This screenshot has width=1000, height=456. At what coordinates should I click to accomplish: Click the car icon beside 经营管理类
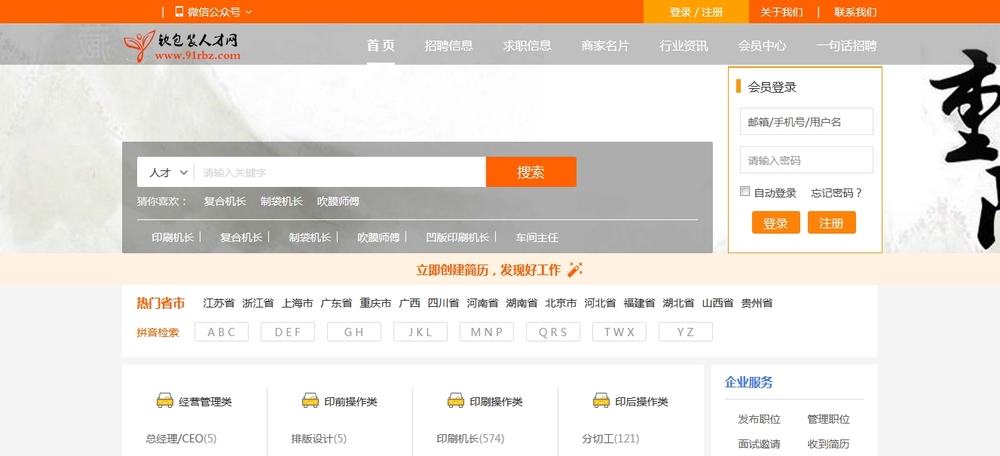pos(165,401)
